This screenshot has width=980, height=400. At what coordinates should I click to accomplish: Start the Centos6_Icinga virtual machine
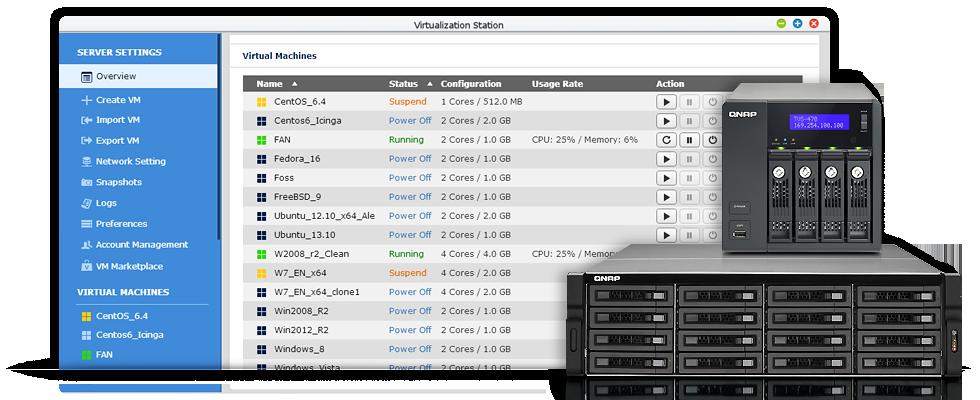pyautogui.click(x=666, y=121)
